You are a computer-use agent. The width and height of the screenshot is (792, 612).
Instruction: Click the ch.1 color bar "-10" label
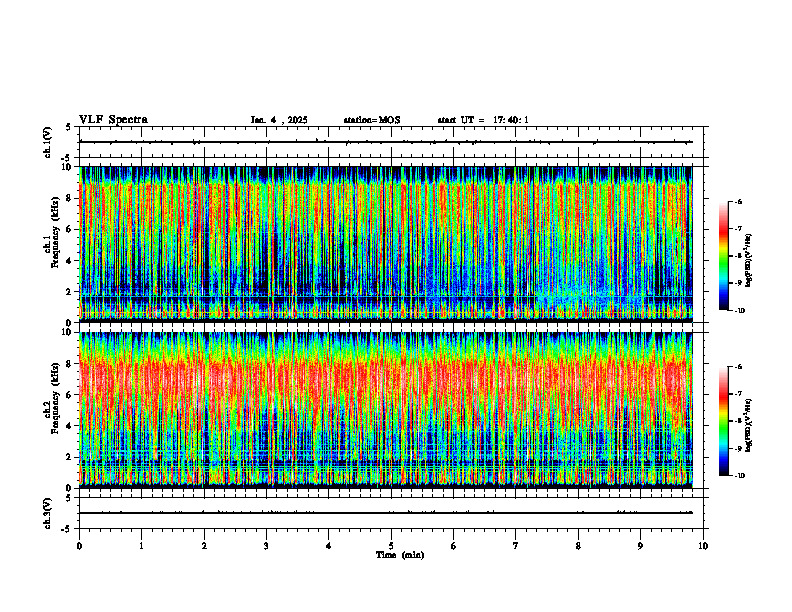point(738,311)
